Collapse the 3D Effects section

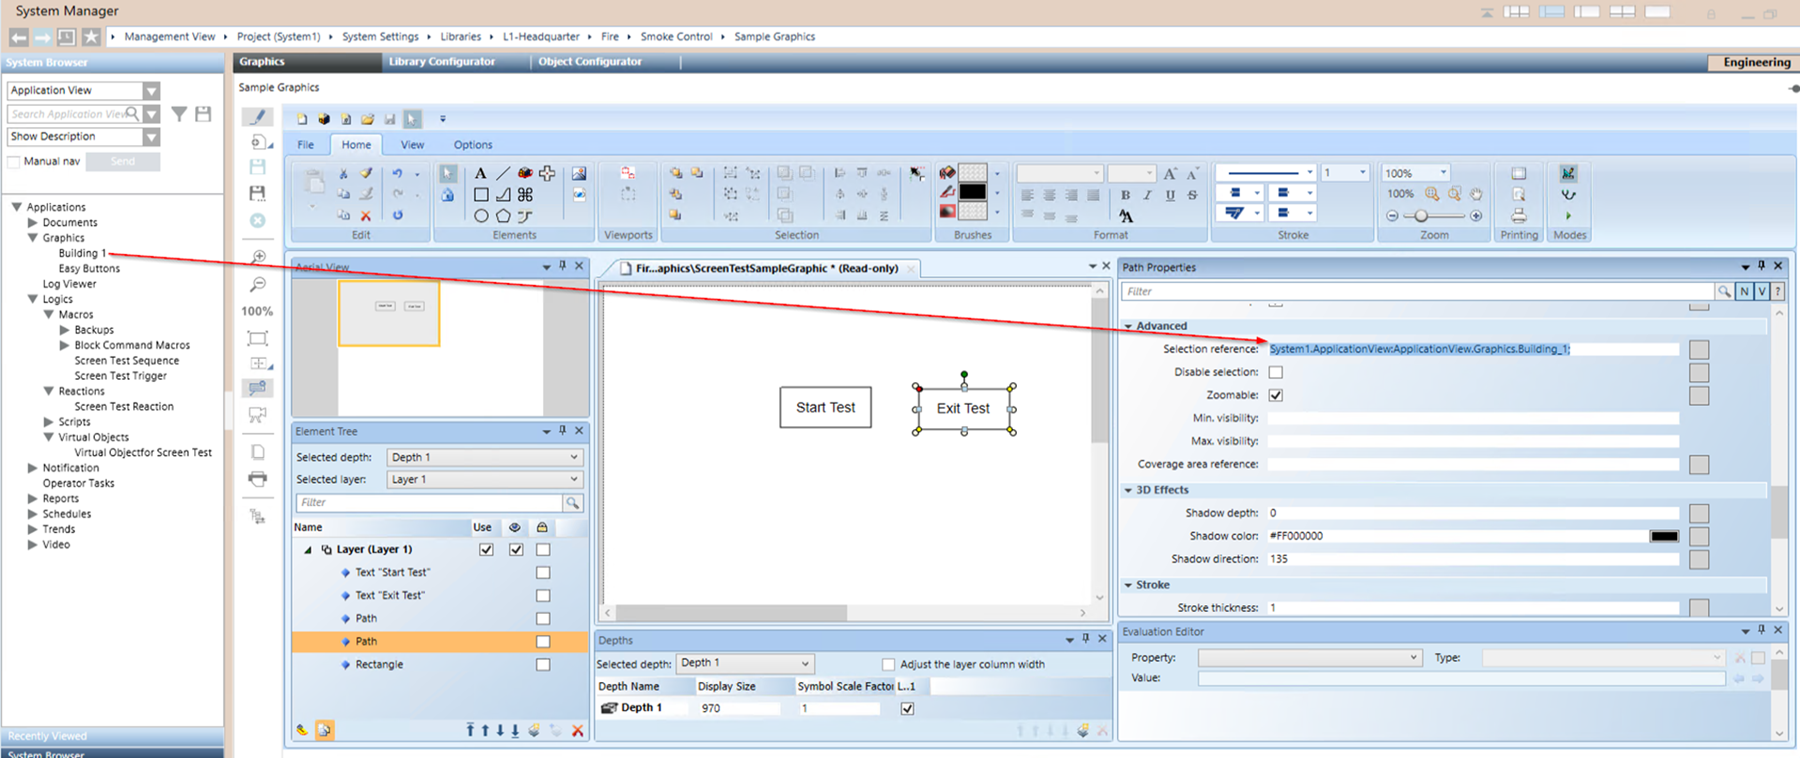tap(1128, 490)
